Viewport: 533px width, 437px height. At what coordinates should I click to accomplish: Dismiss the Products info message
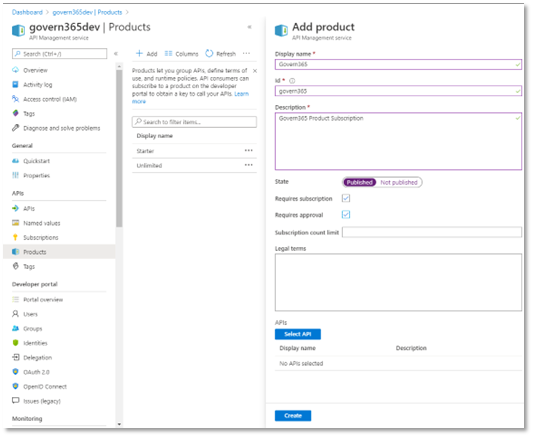pos(255,71)
